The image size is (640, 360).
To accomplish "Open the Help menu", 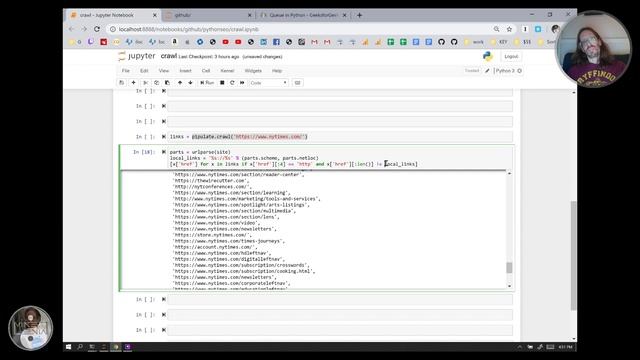I will pos(277,71).
